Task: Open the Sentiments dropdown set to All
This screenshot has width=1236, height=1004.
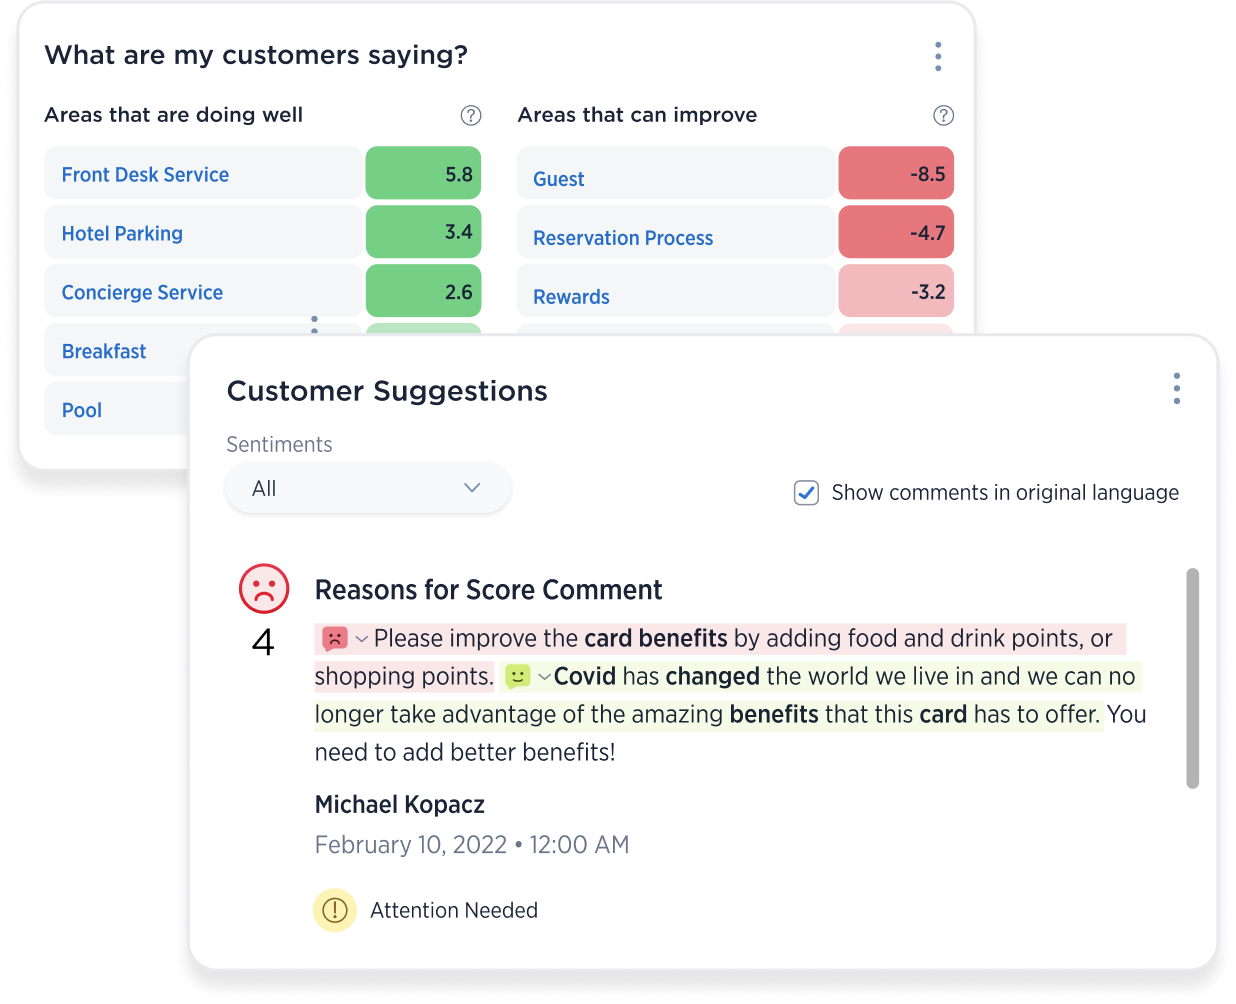Action: (367, 488)
